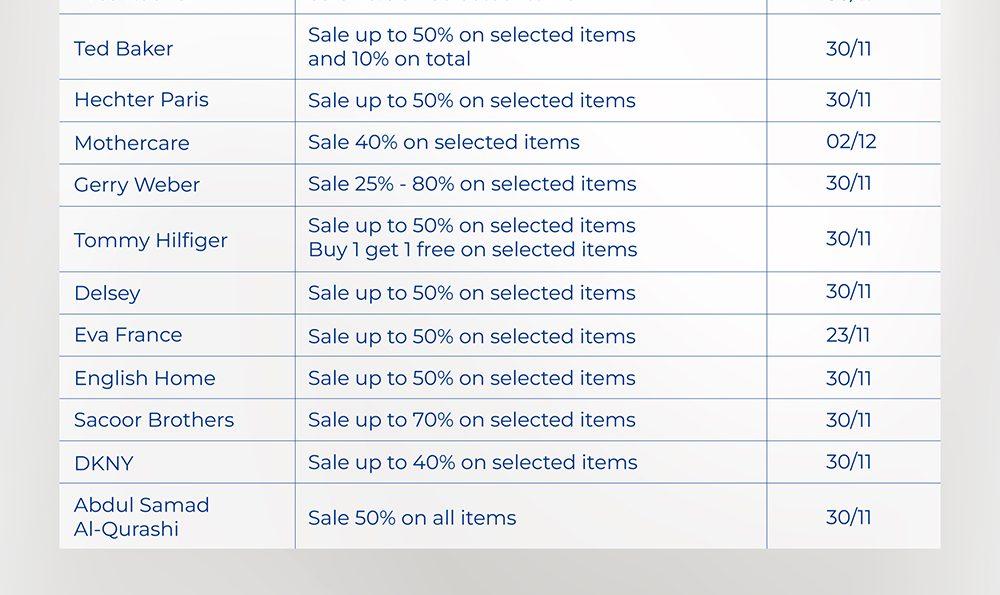The image size is (1000, 595).
Task: Click the DKNY 40% sale offer text
Action: pyautogui.click(x=472, y=462)
